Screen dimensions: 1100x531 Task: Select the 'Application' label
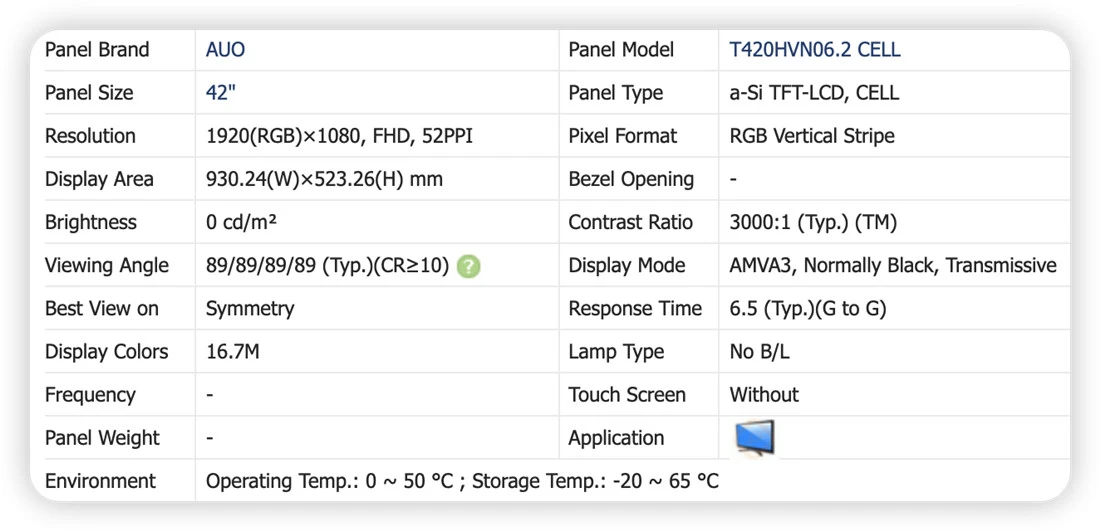click(616, 438)
